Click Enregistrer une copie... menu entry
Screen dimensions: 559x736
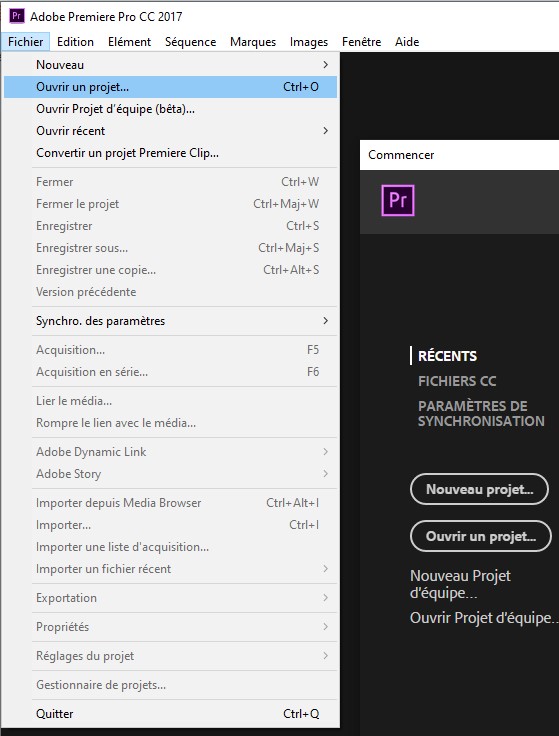(170, 270)
